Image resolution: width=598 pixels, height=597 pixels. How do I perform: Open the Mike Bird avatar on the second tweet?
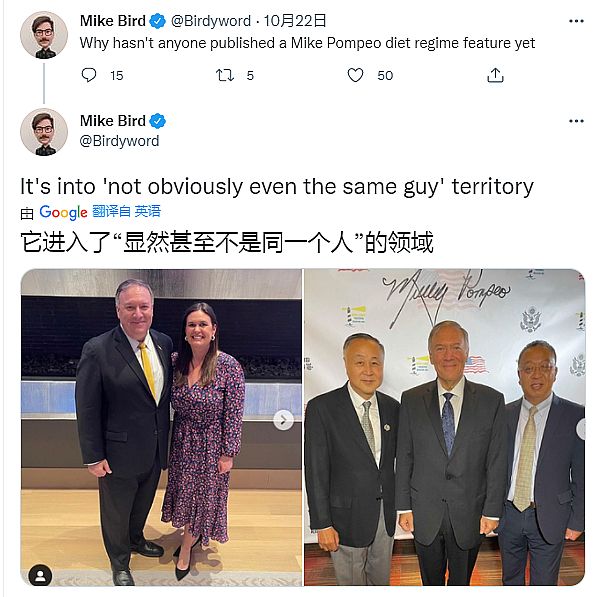click(x=44, y=132)
